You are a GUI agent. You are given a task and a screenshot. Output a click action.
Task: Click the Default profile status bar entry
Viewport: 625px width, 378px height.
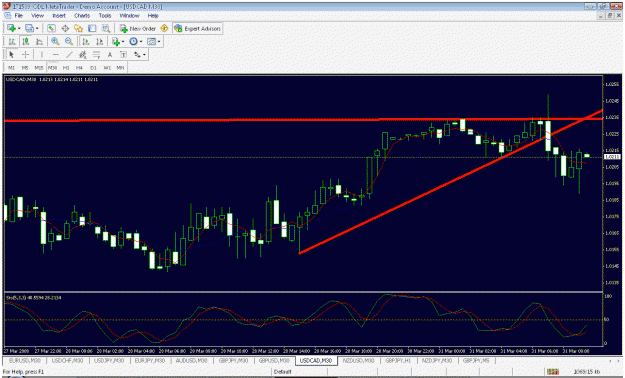pos(283,372)
